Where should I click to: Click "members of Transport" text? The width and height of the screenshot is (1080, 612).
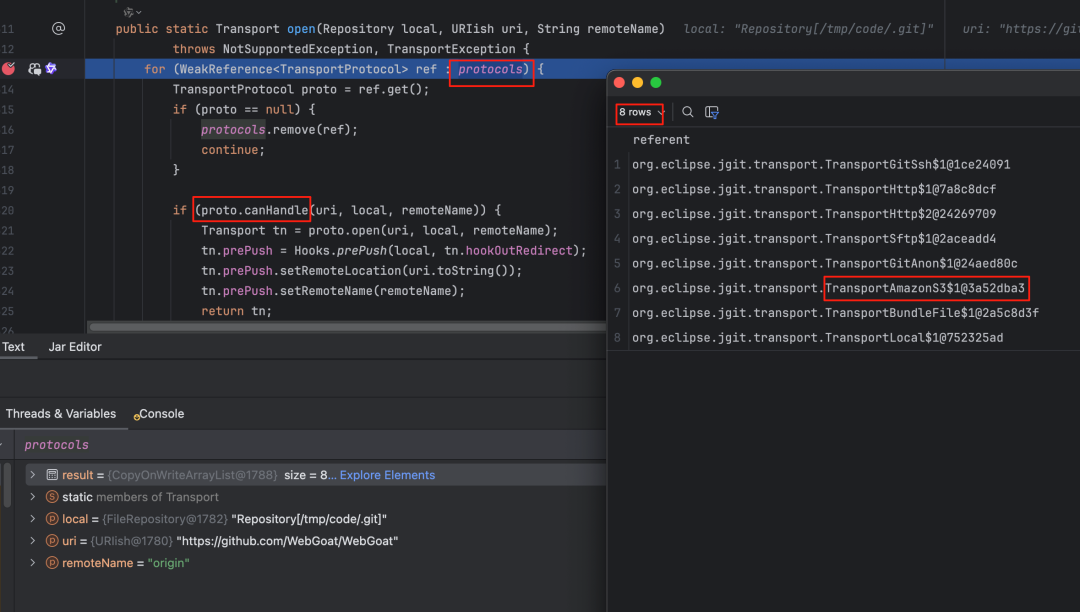157,497
